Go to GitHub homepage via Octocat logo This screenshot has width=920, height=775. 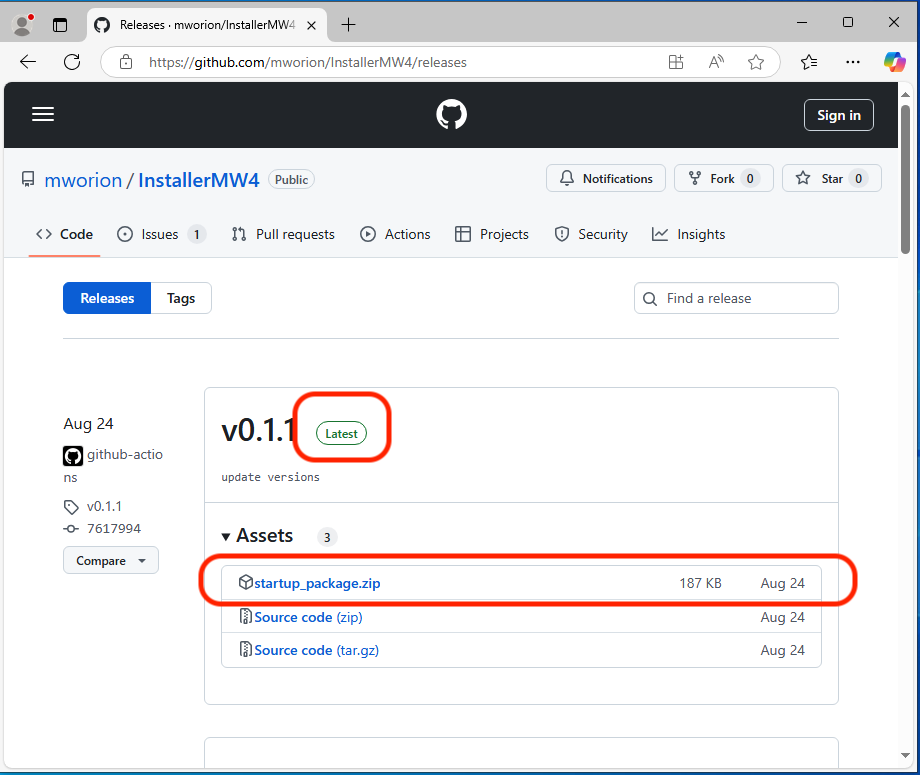pos(451,114)
